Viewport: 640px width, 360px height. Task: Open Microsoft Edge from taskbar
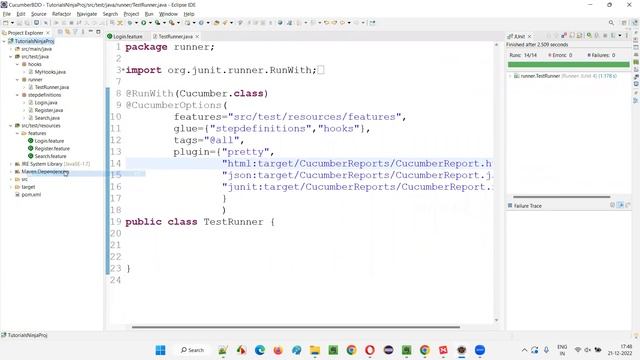260,350
